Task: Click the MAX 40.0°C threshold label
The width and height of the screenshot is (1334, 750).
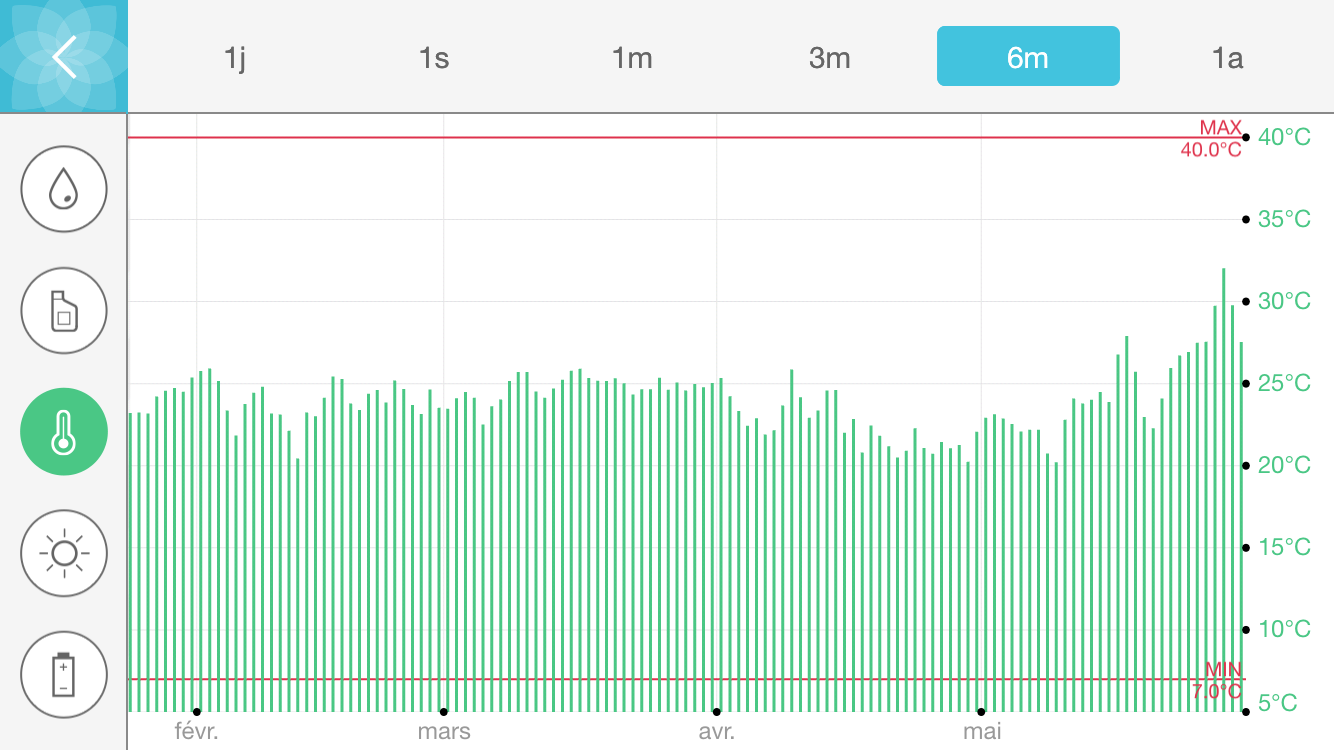Action: click(1212, 139)
